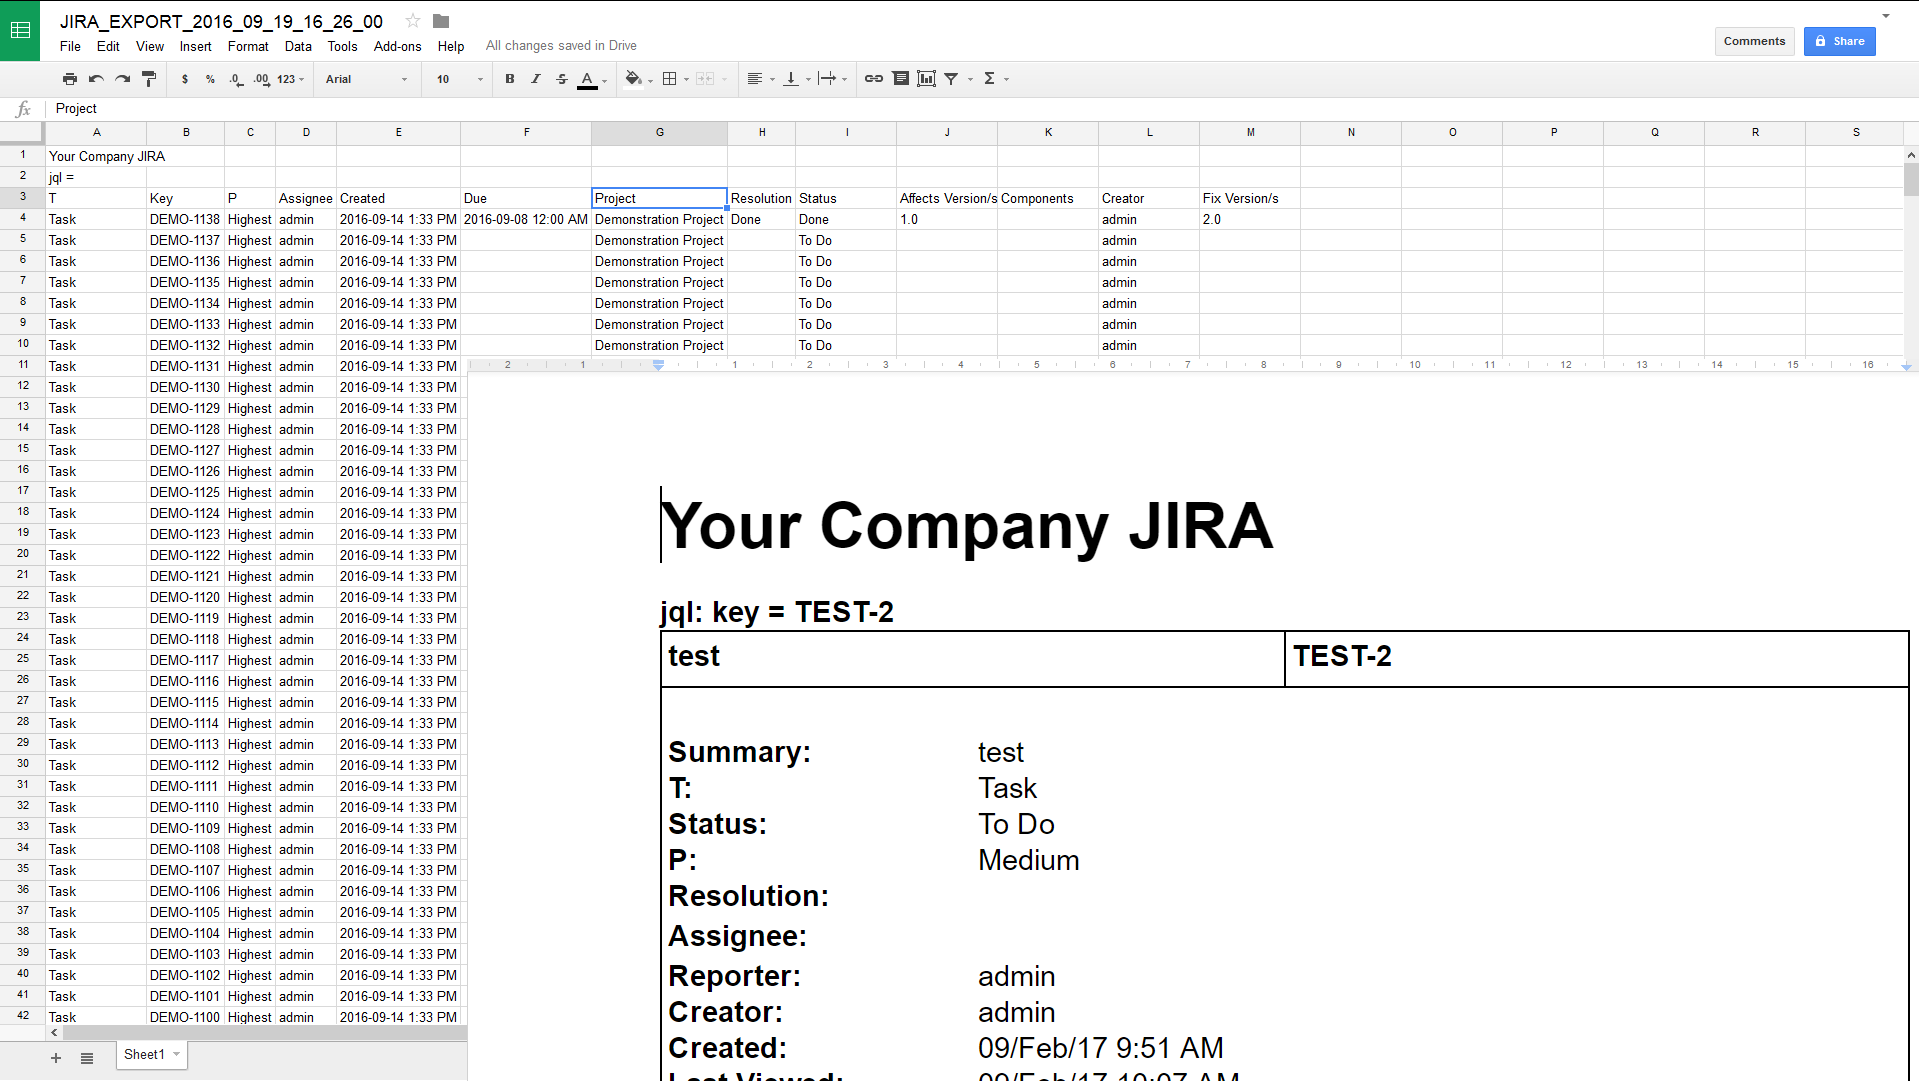The height and width of the screenshot is (1084, 1919).
Task: Undo the last action
Action: (x=96, y=79)
